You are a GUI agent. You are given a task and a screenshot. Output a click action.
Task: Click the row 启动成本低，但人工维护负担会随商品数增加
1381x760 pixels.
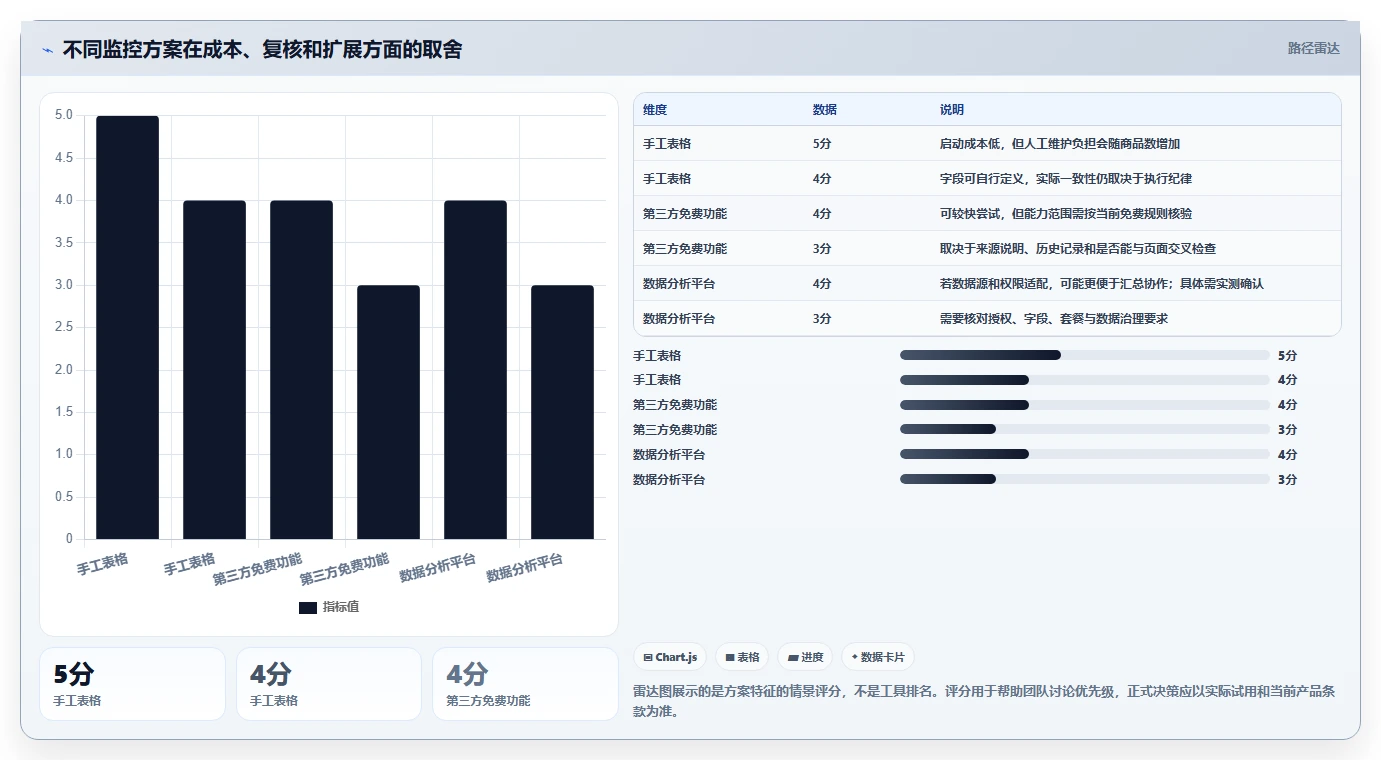987,144
